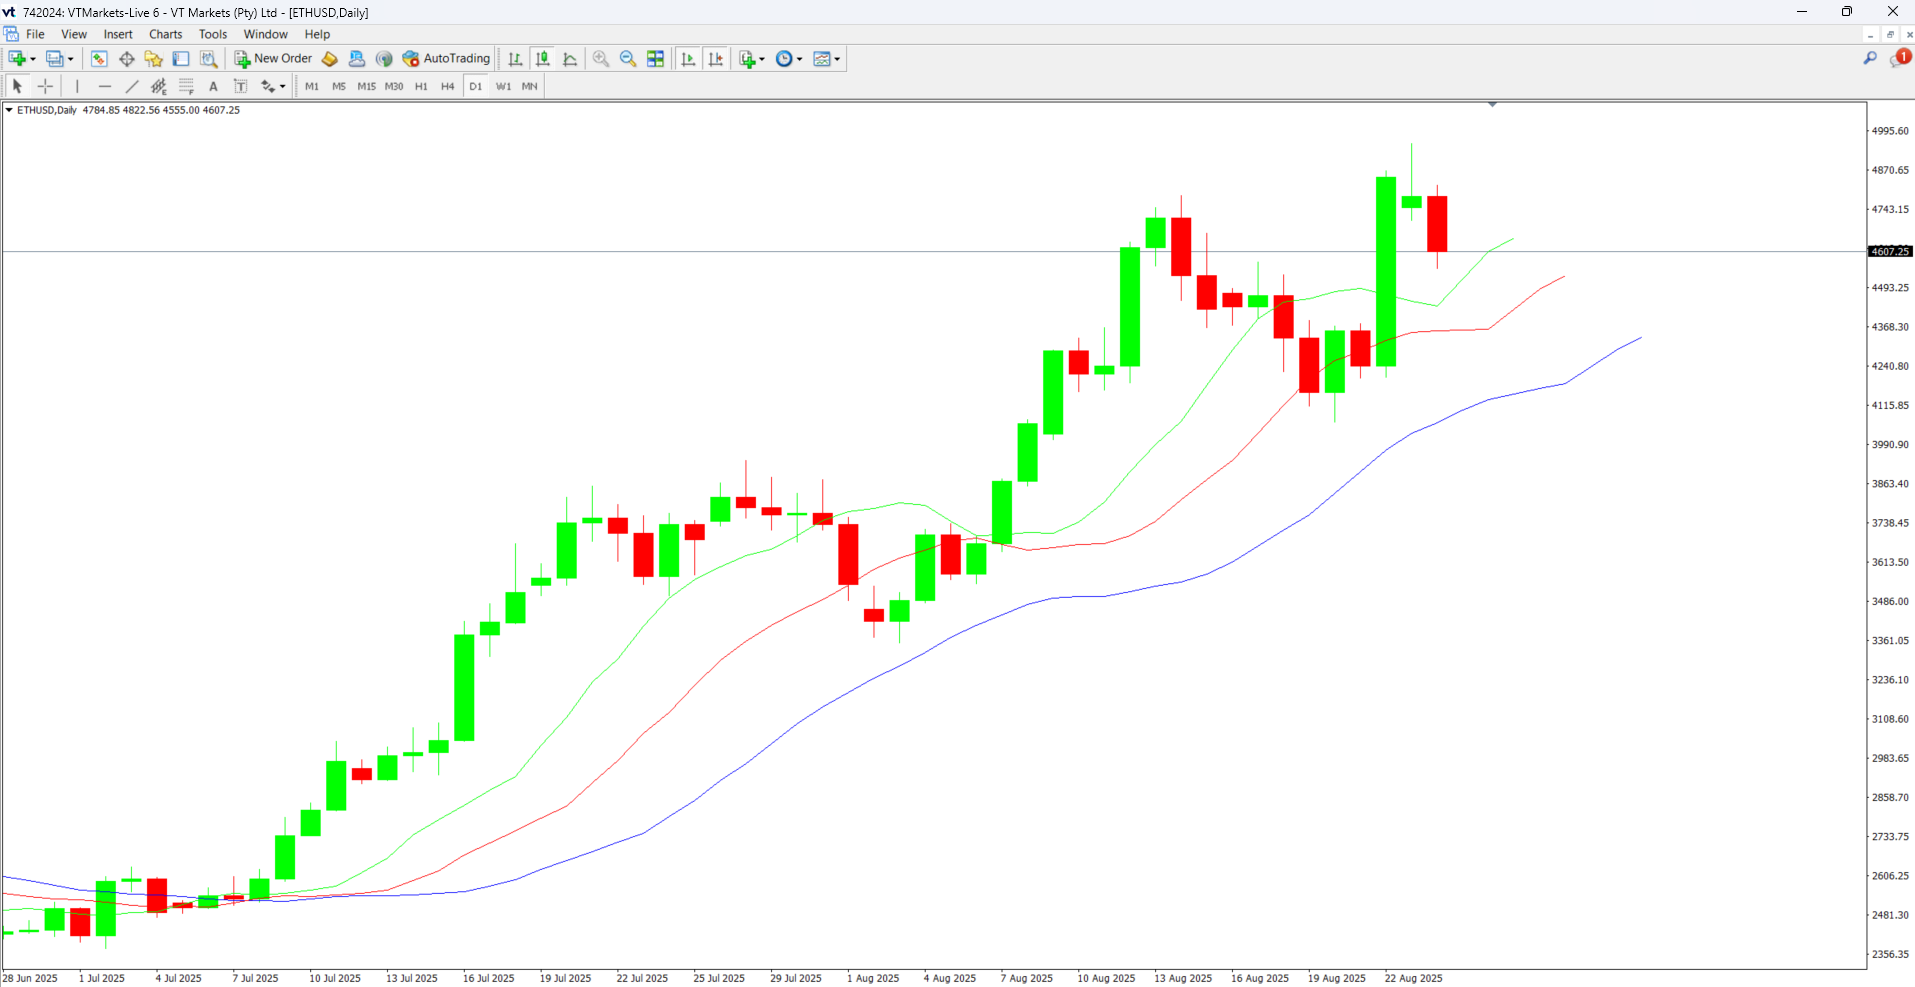
Task: Select the Fibonacci retracement tool
Action: [x=186, y=86]
